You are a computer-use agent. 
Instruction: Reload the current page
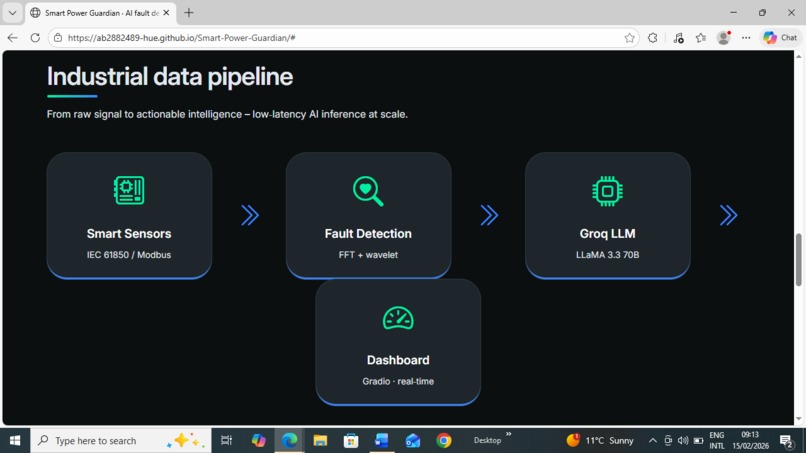(x=35, y=38)
